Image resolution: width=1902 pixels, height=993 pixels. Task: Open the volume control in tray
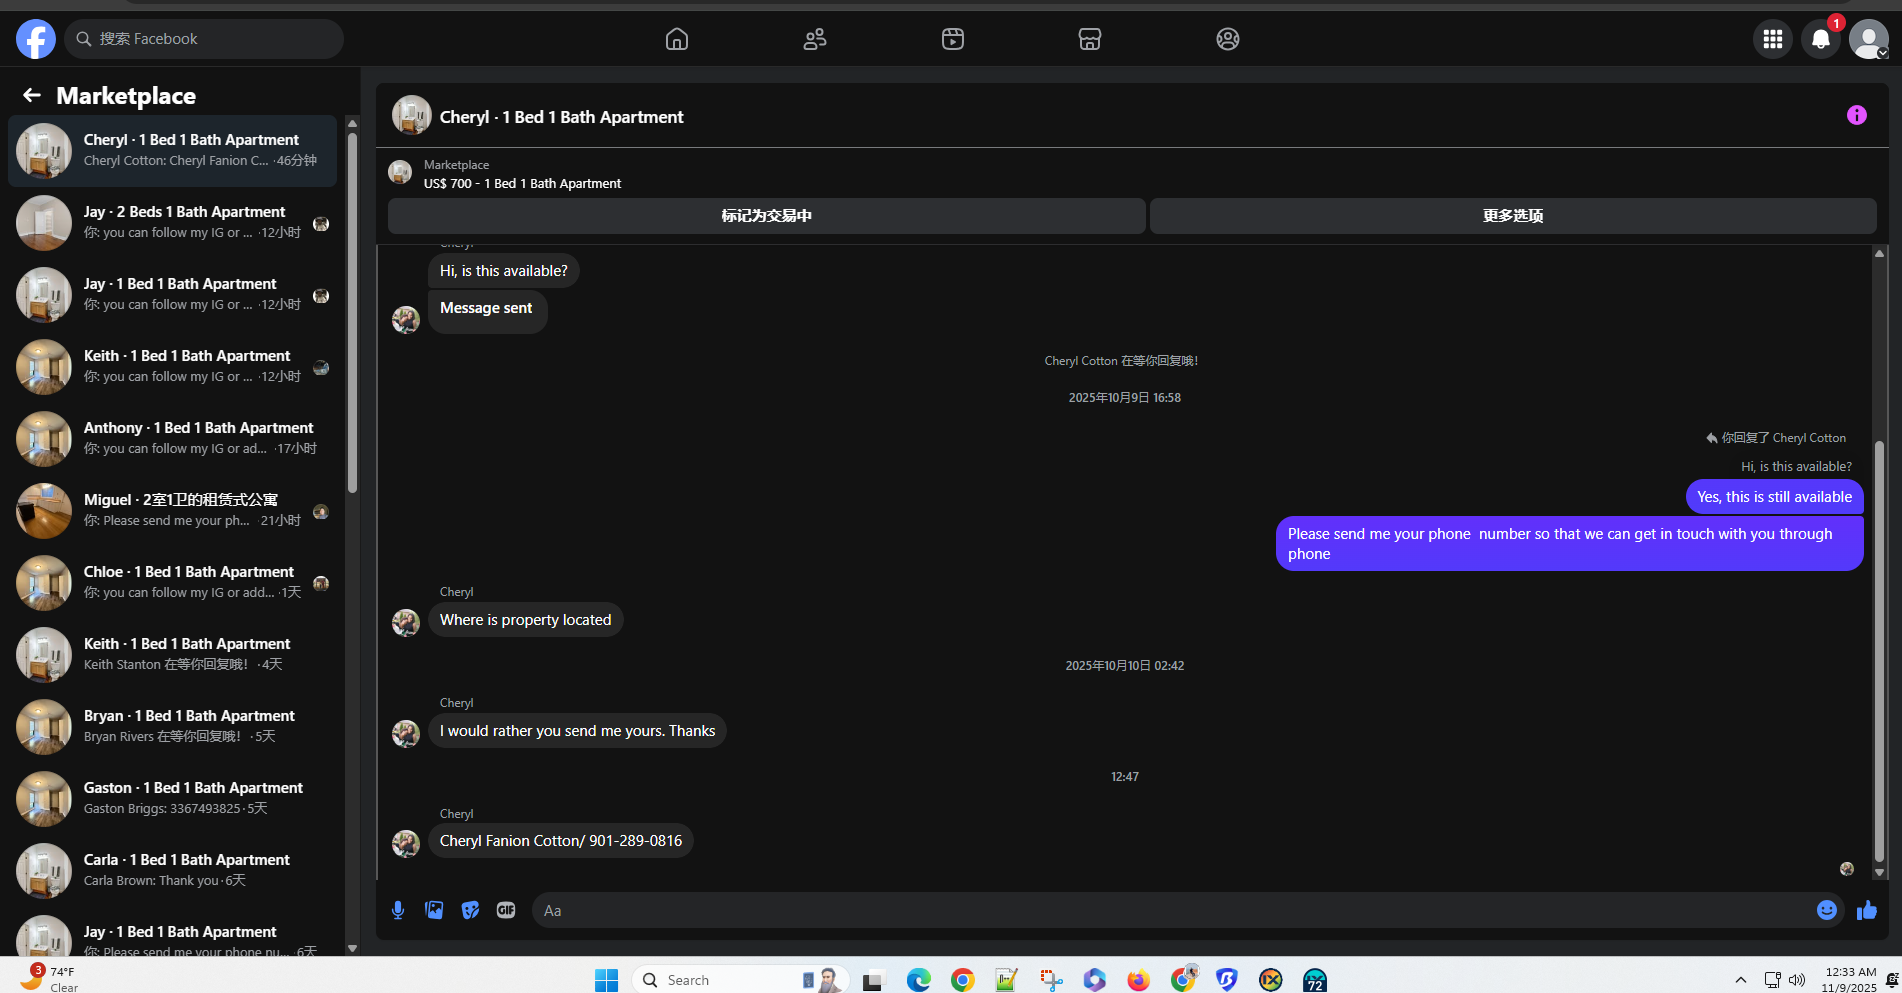[1797, 980]
